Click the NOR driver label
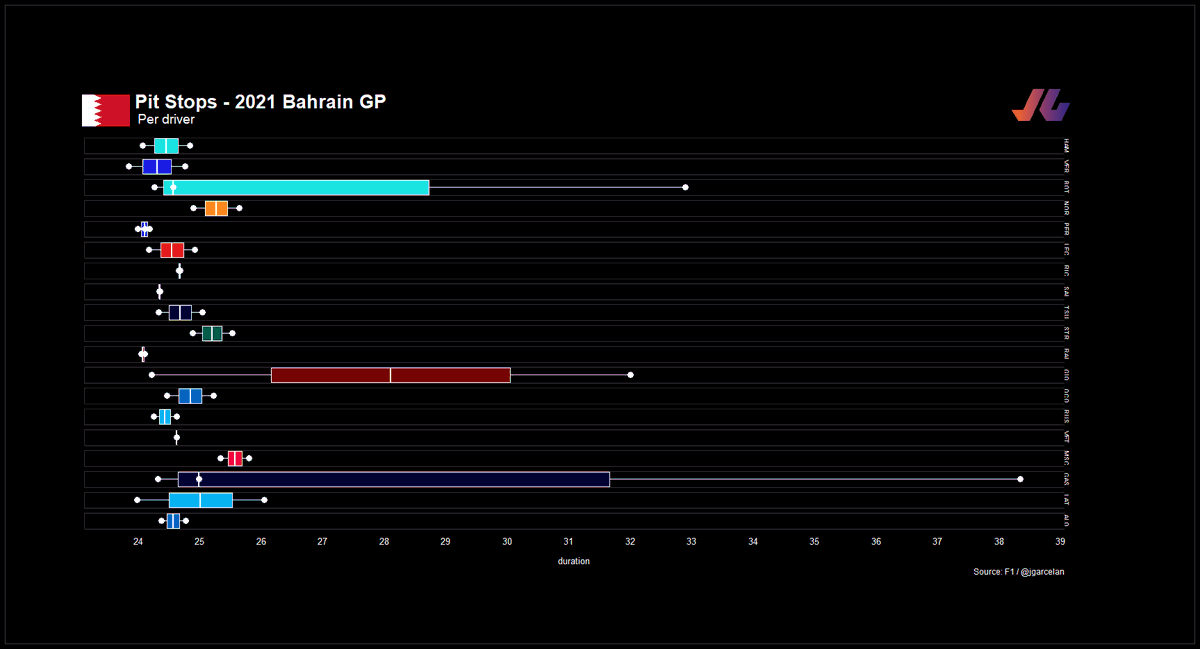Screen dimensions: 1200x649 (1068, 208)
